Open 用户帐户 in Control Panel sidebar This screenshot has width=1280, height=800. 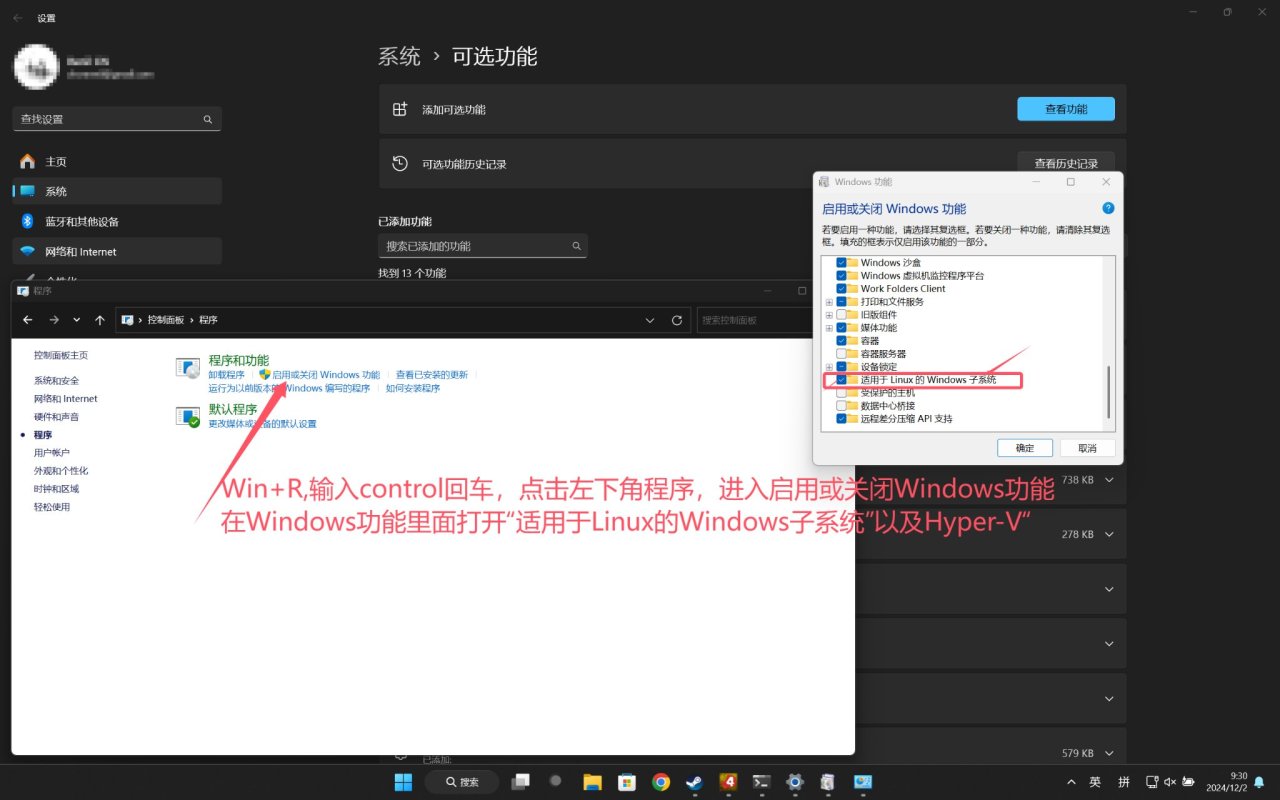click(x=51, y=453)
